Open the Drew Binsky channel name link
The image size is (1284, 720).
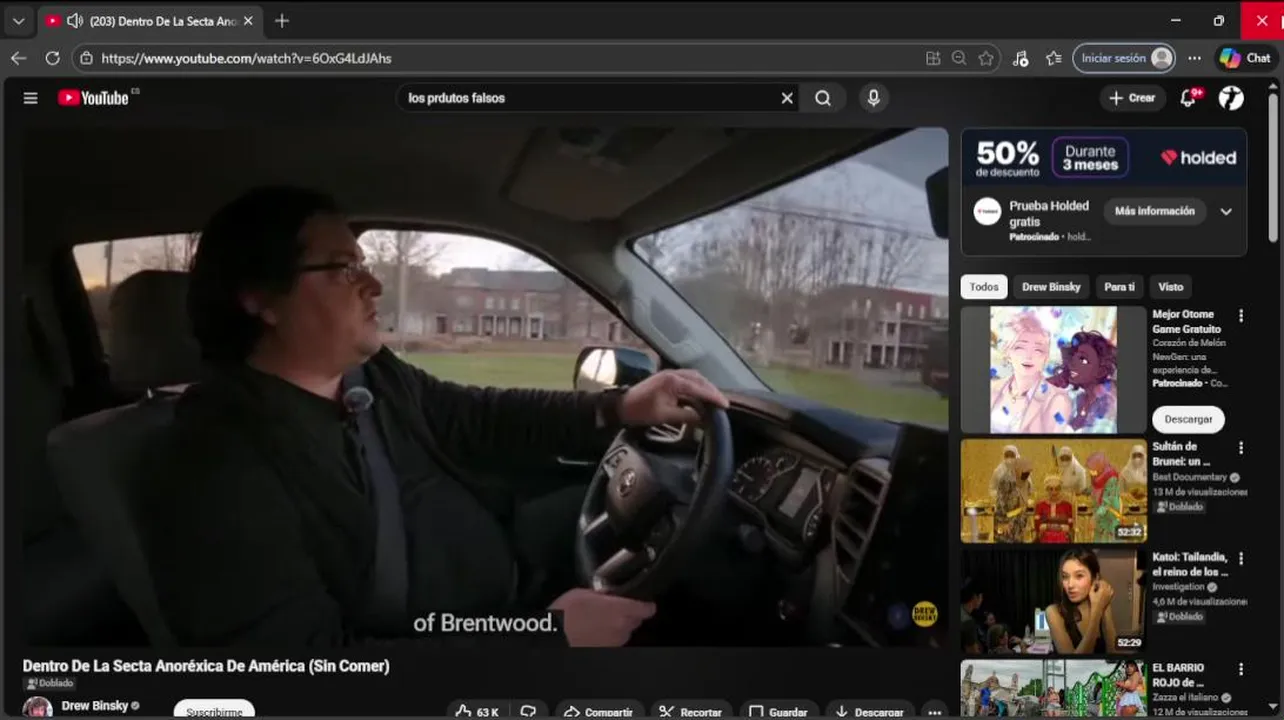tap(94, 705)
